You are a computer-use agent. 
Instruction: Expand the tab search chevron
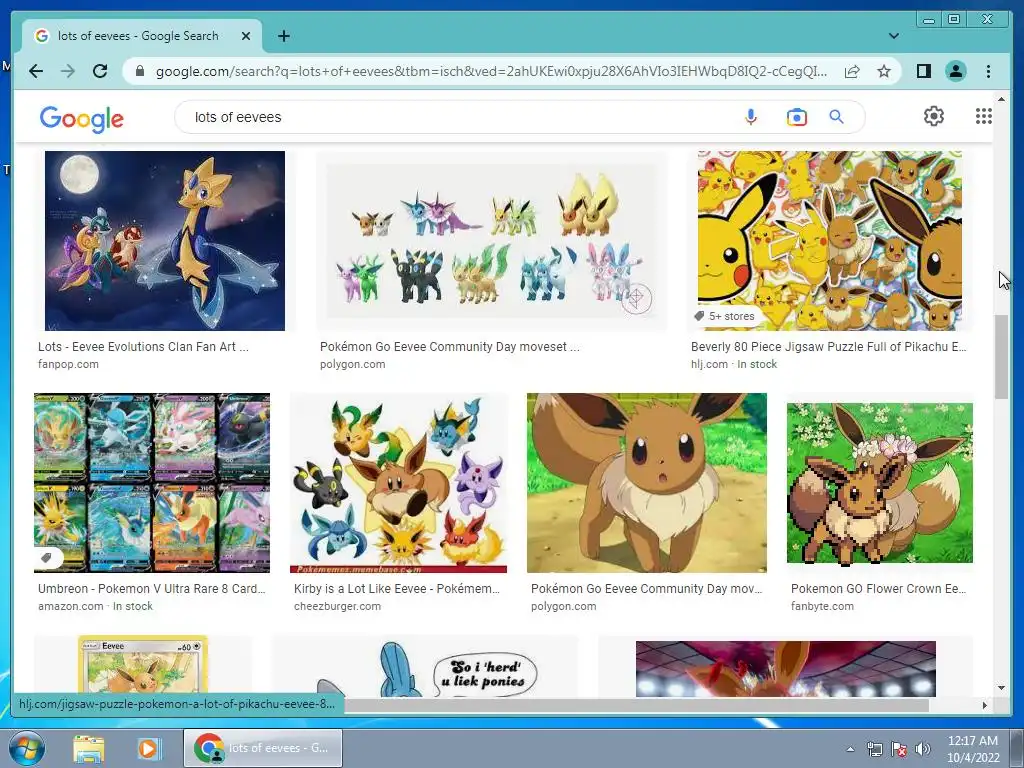(893, 36)
